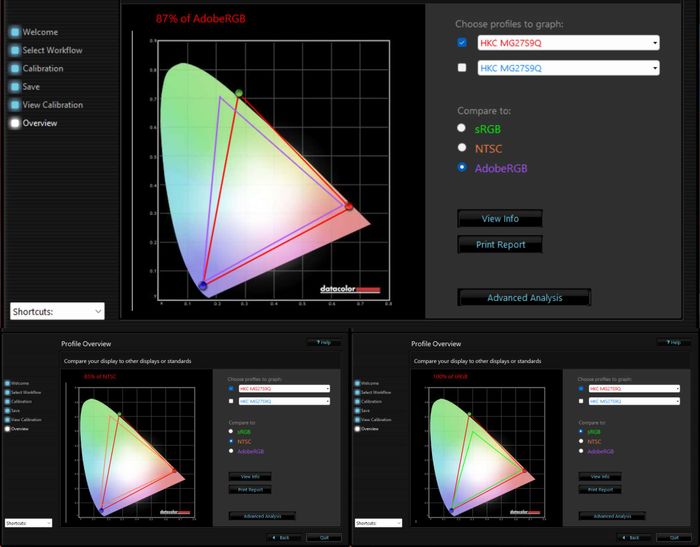Open the second profile dropdown in the sRGB window
700x547 pixels.
point(634,401)
